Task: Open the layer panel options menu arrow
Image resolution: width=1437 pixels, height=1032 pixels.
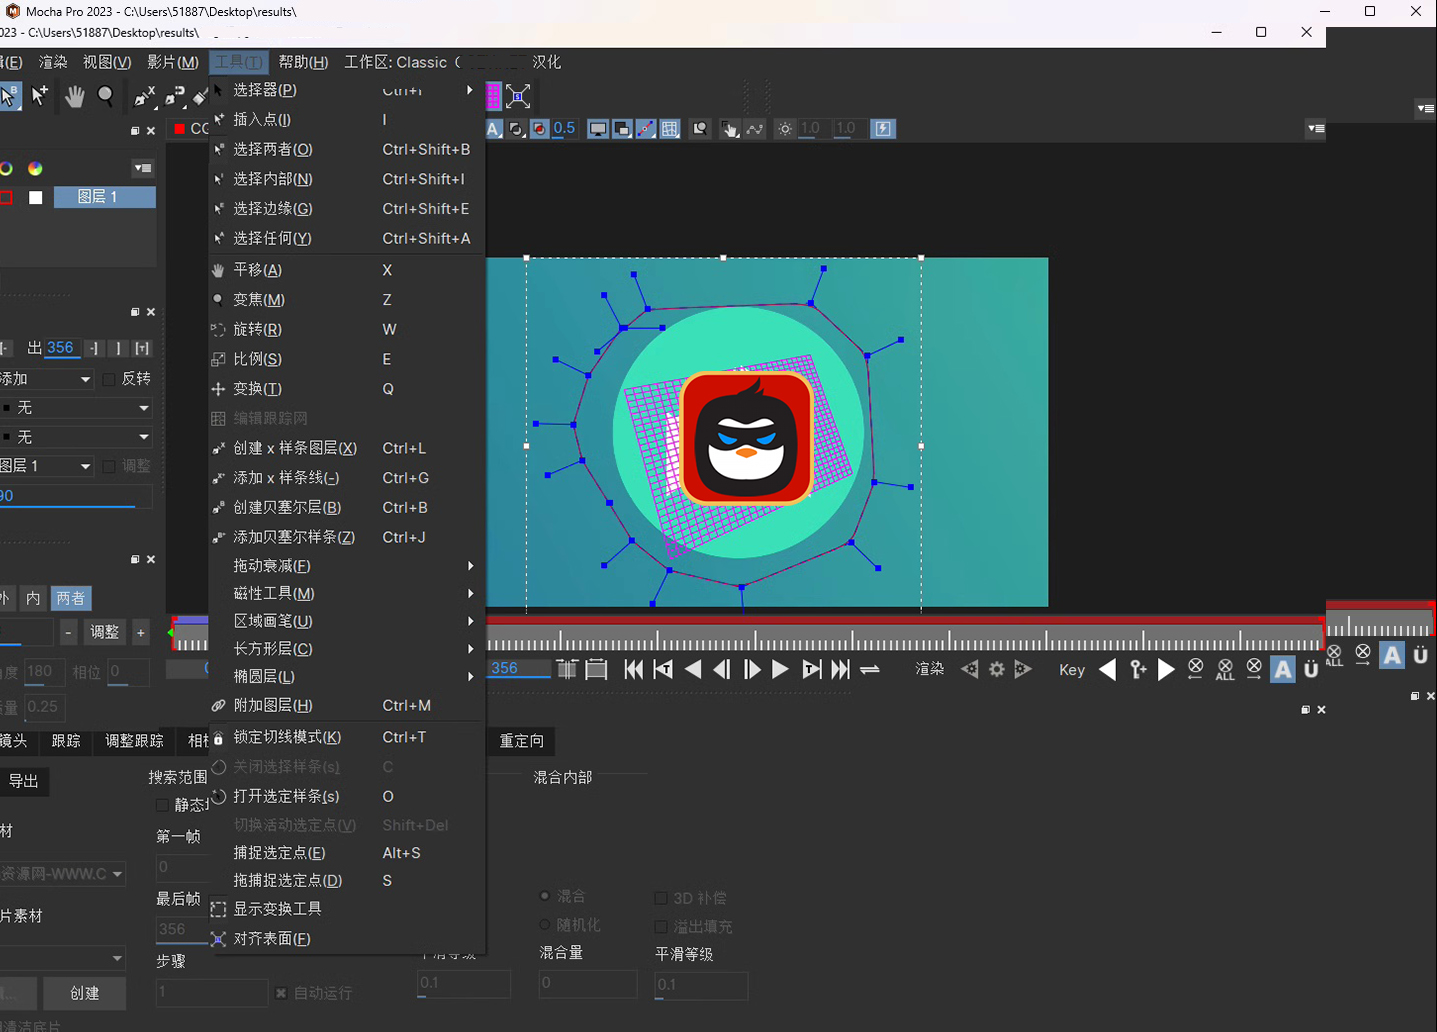Action: [x=143, y=168]
